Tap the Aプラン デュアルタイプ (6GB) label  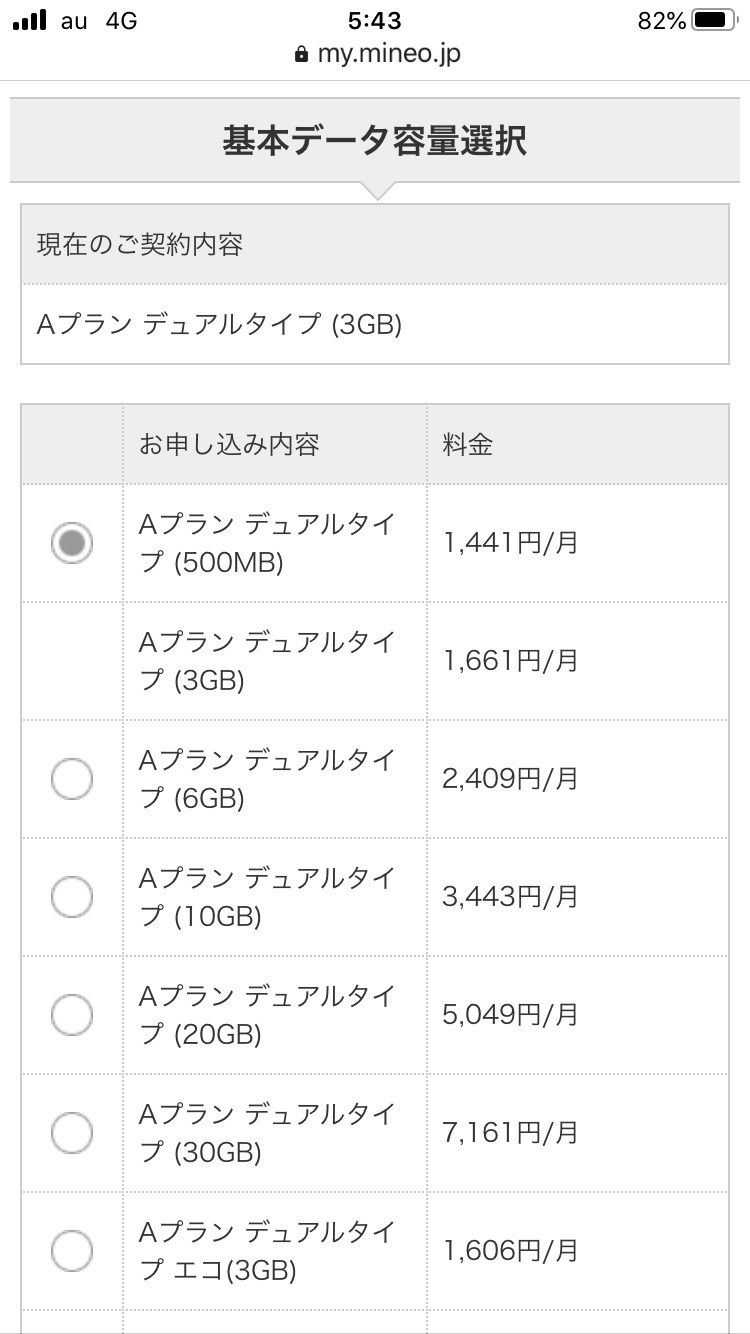point(267,779)
